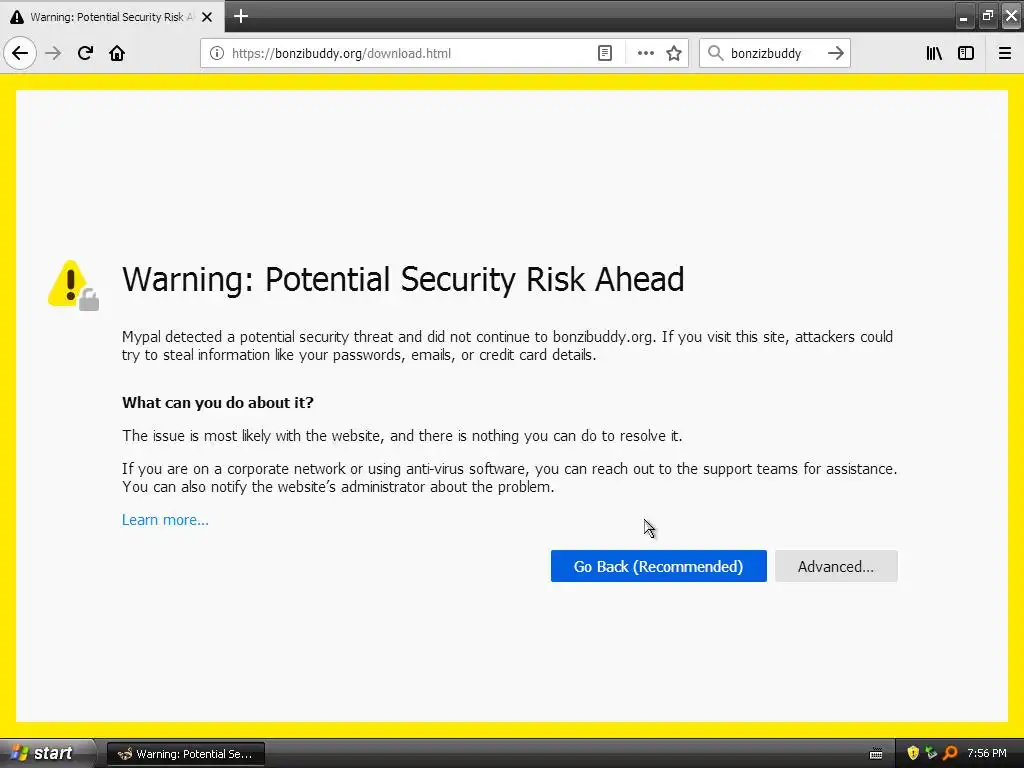
Task: Reload the current page
Action: tap(85, 53)
